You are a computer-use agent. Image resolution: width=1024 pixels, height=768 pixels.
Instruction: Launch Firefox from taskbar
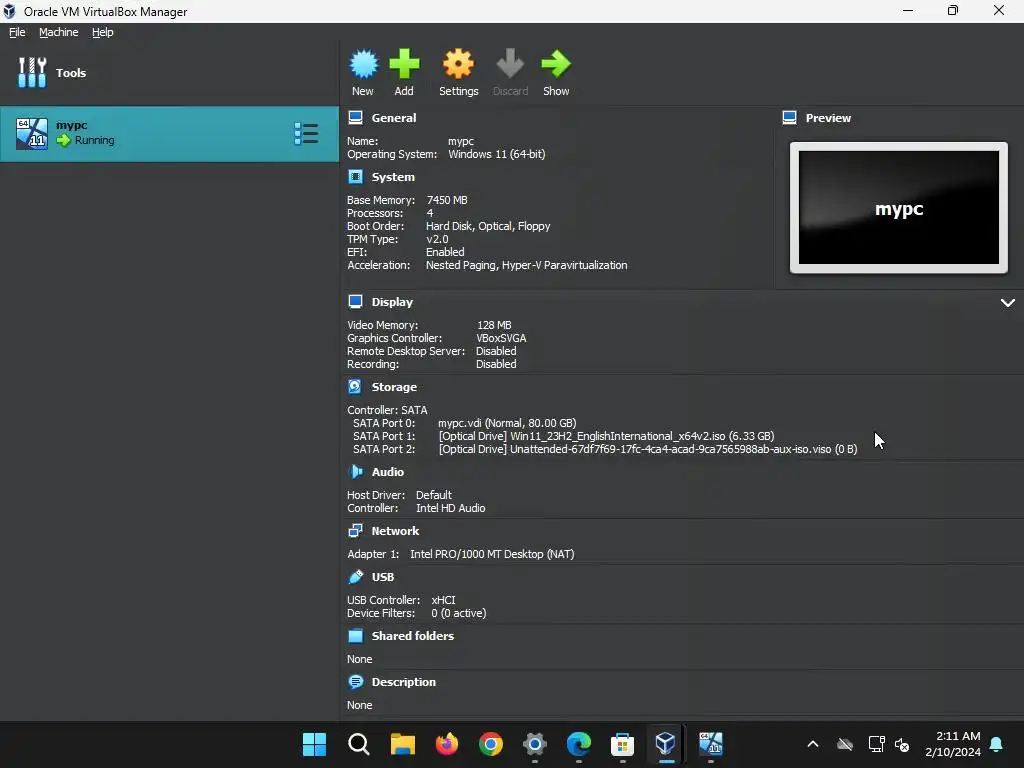tap(447, 744)
